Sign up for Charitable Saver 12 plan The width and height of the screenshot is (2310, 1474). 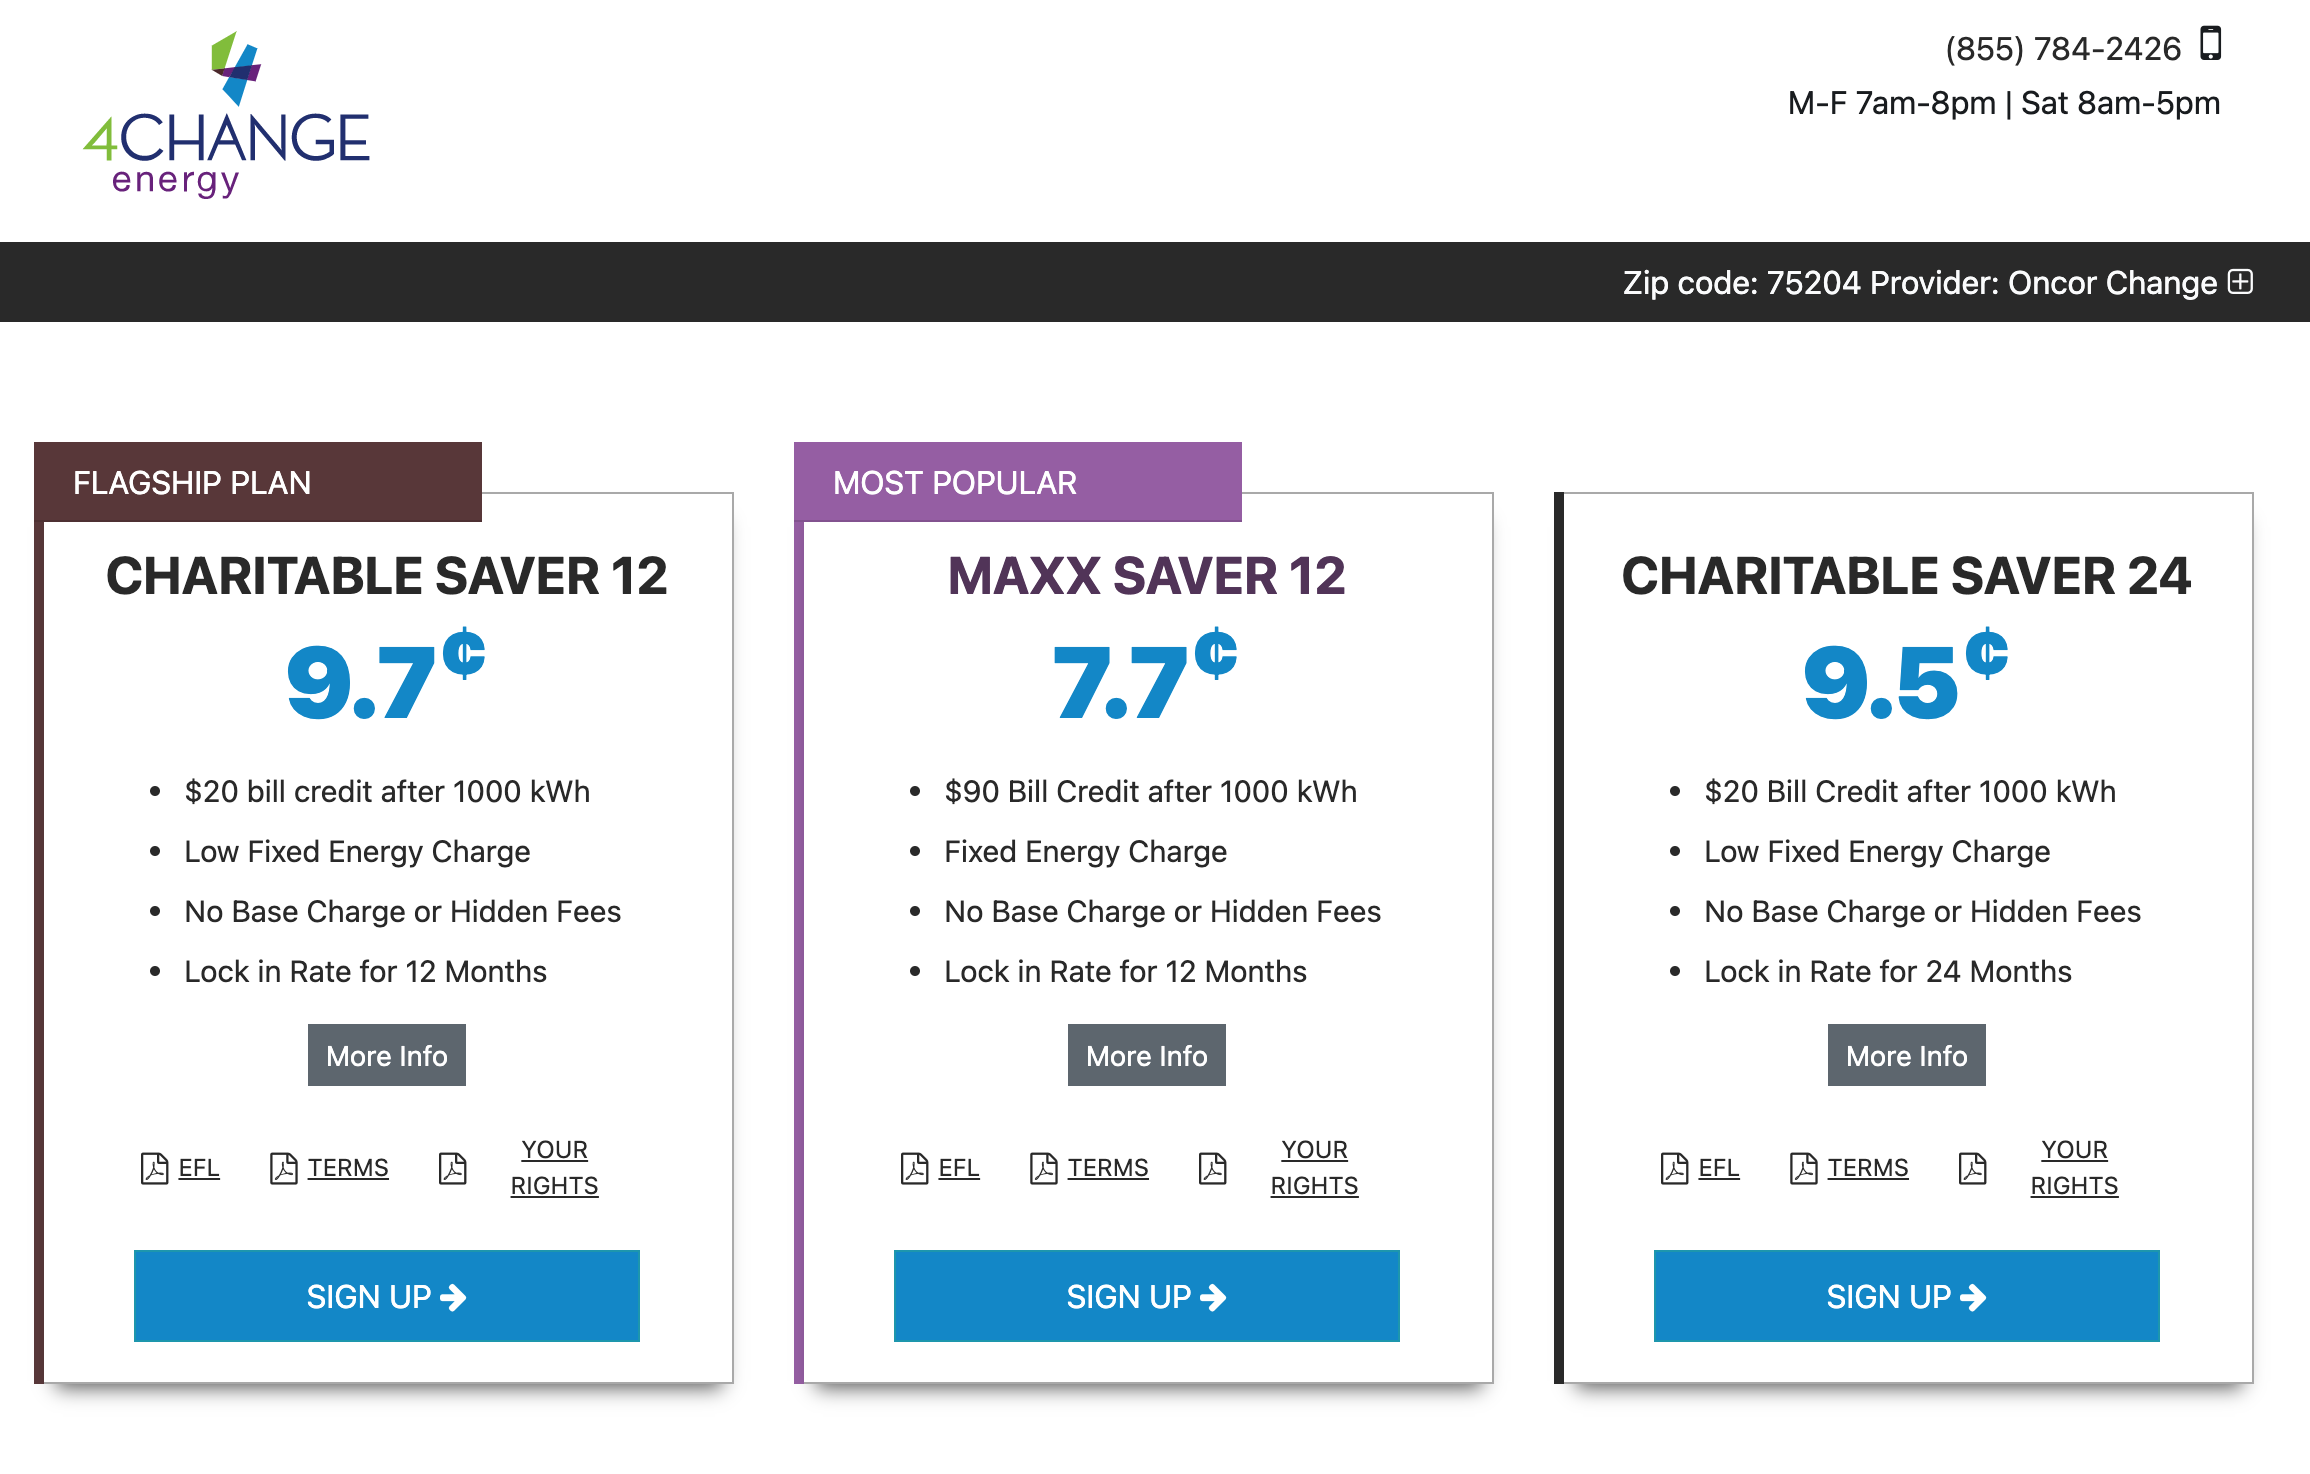pyautogui.click(x=386, y=1296)
